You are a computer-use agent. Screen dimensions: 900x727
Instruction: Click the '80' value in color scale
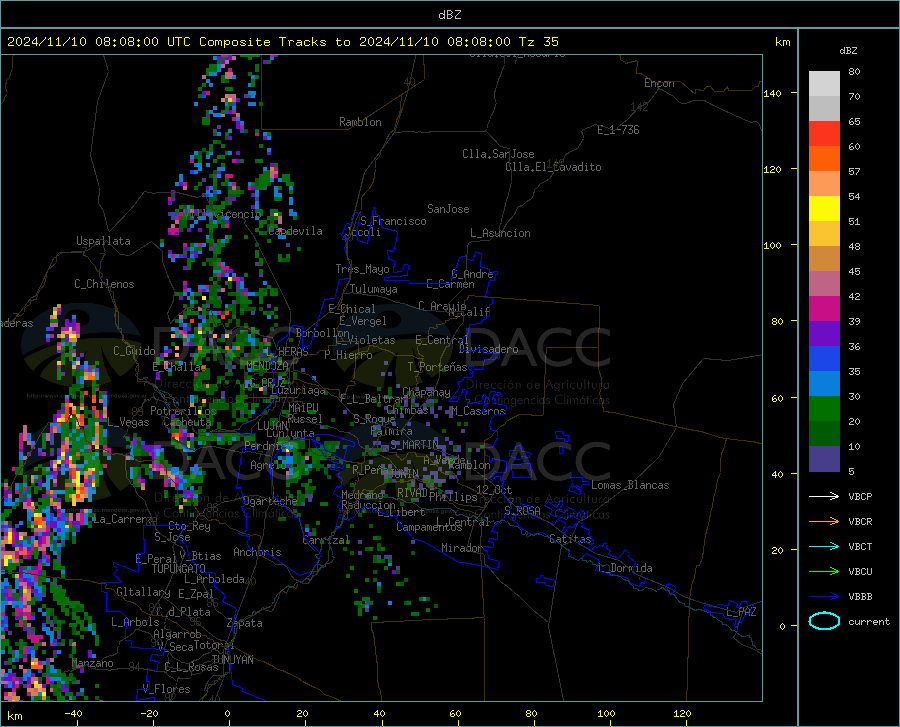[x=854, y=72]
